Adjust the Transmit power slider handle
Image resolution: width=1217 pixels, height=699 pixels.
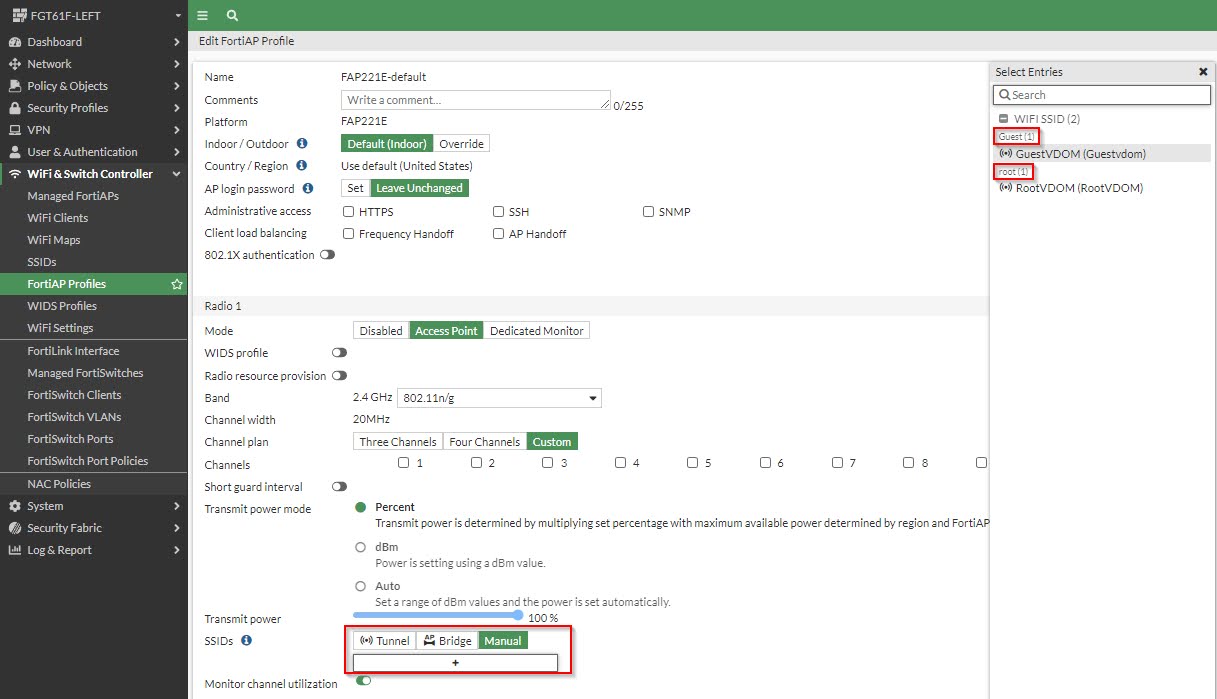pos(518,615)
